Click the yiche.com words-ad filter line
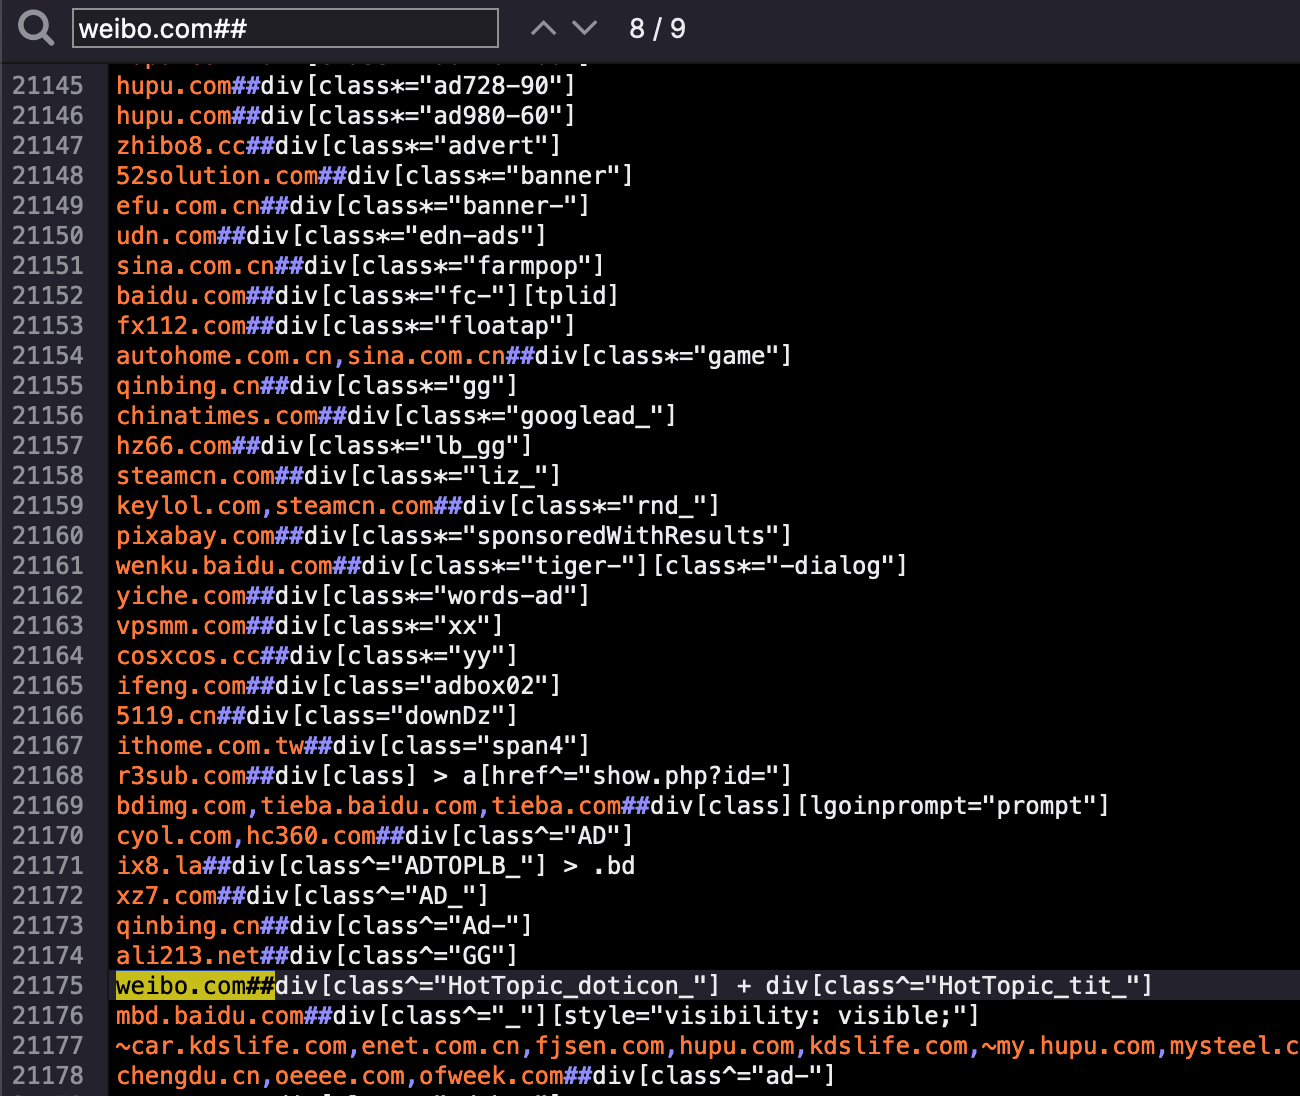Screen dimensions: 1300x1096 click(x=353, y=595)
